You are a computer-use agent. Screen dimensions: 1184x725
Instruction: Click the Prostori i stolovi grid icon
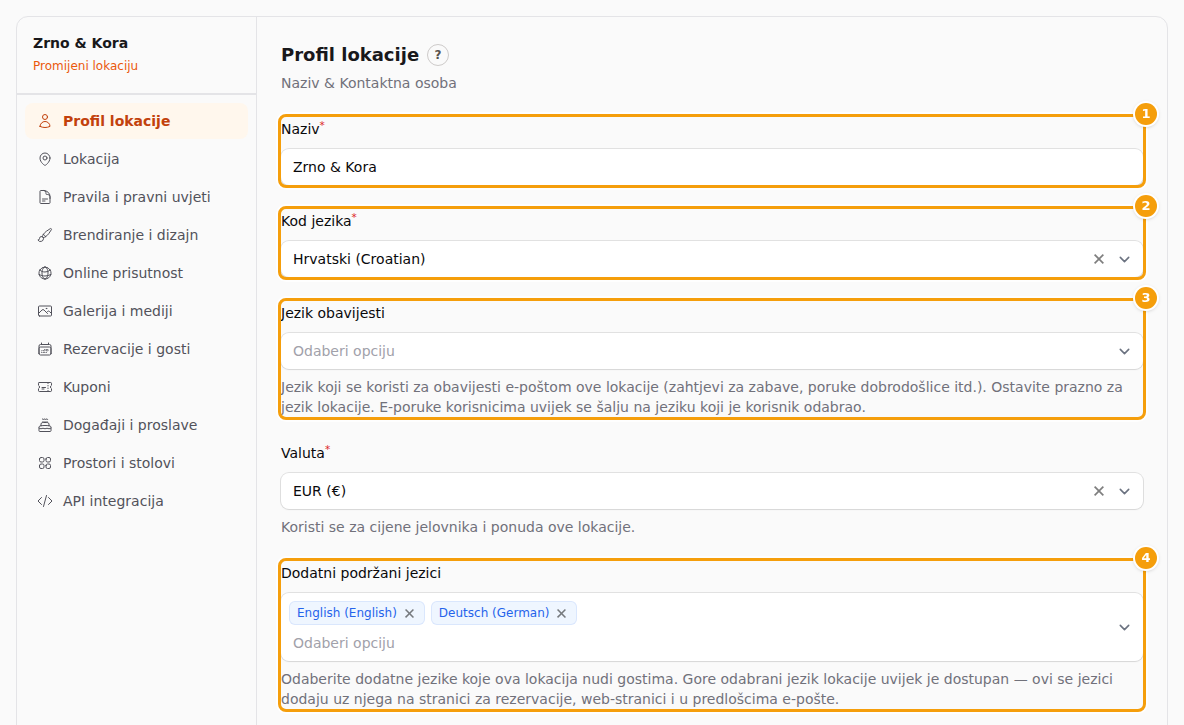(45, 463)
